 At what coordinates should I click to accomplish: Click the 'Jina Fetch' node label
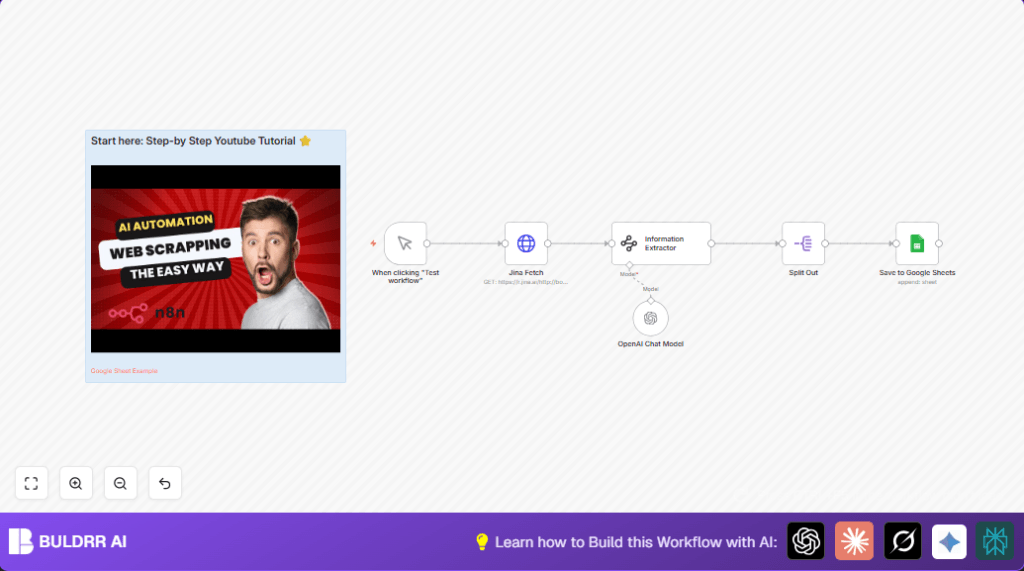[x=526, y=272]
